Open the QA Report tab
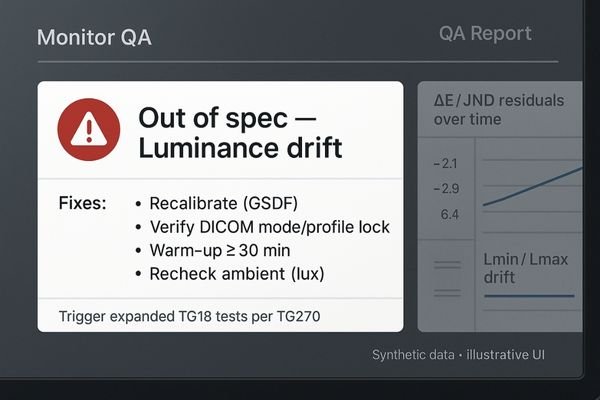 click(x=485, y=34)
